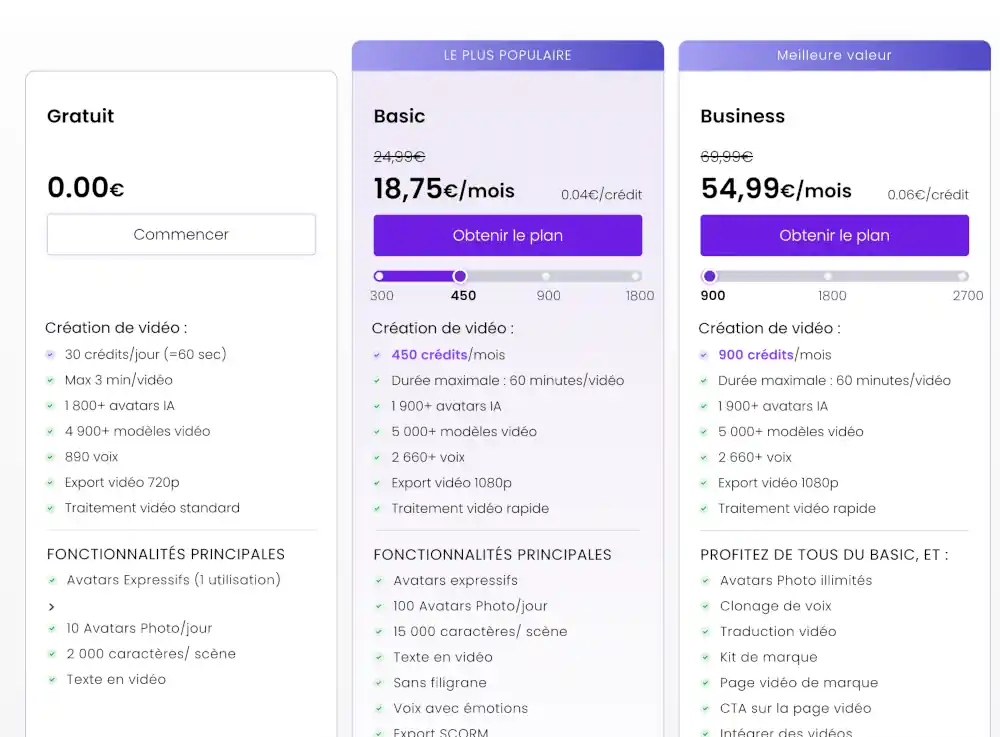Click the Basic plan title
1000x737 pixels.
coord(399,116)
